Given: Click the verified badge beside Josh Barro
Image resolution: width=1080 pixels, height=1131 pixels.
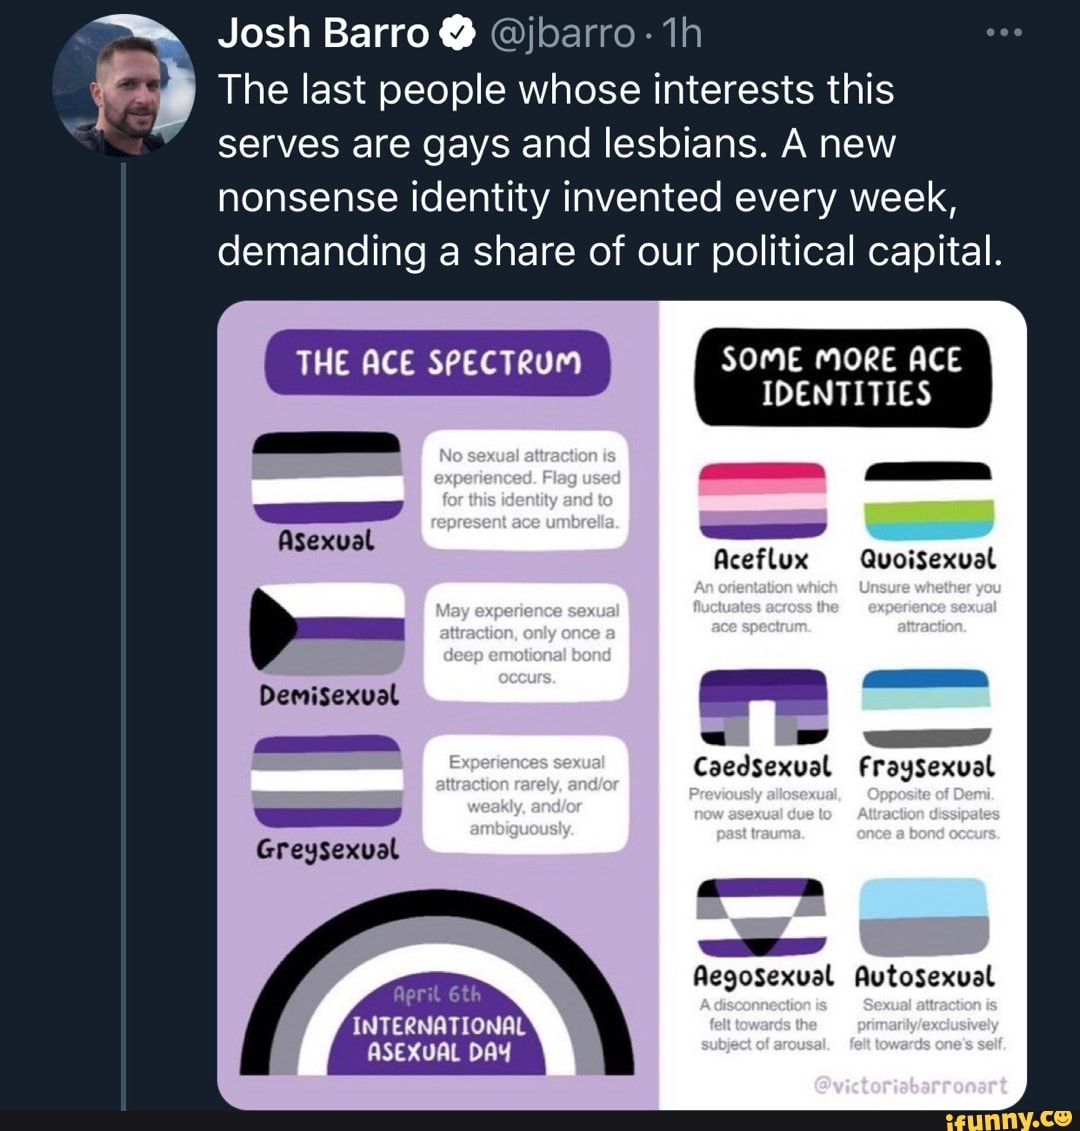Looking at the screenshot, I should coord(456,35).
